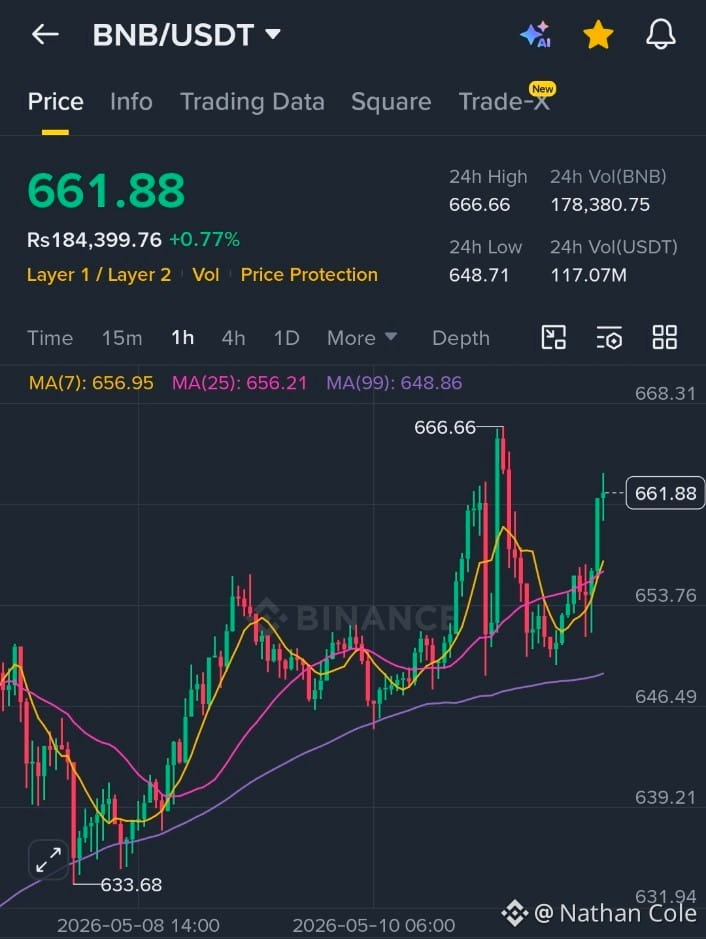Tap the Layer 1 / Layer 2 tag
This screenshot has height=939, width=706.
pyautogui.click(x=99, y=275)
